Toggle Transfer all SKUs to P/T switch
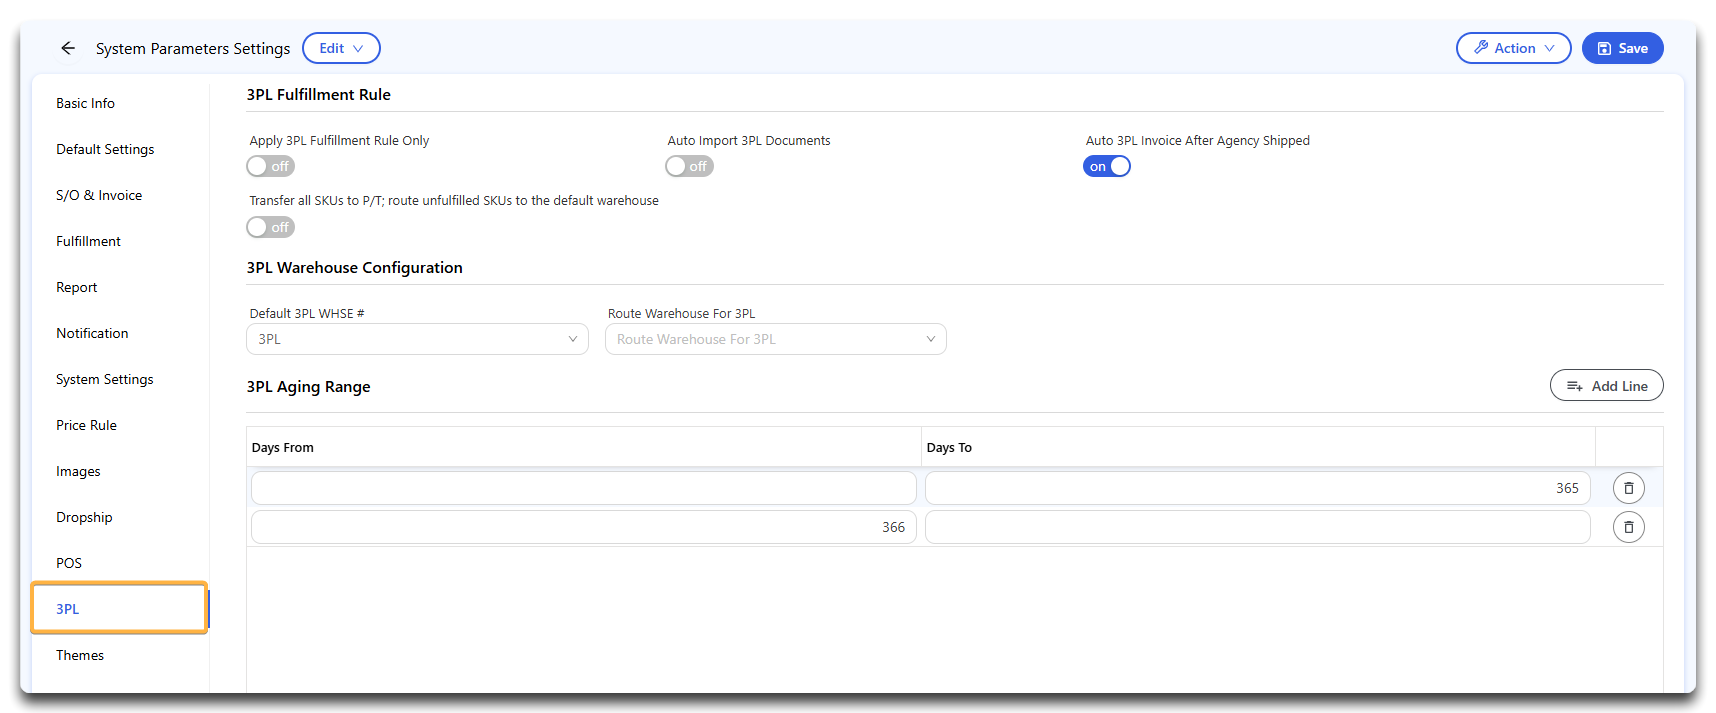This screenshot has width=1716, height=713. (x=271, y=228)
